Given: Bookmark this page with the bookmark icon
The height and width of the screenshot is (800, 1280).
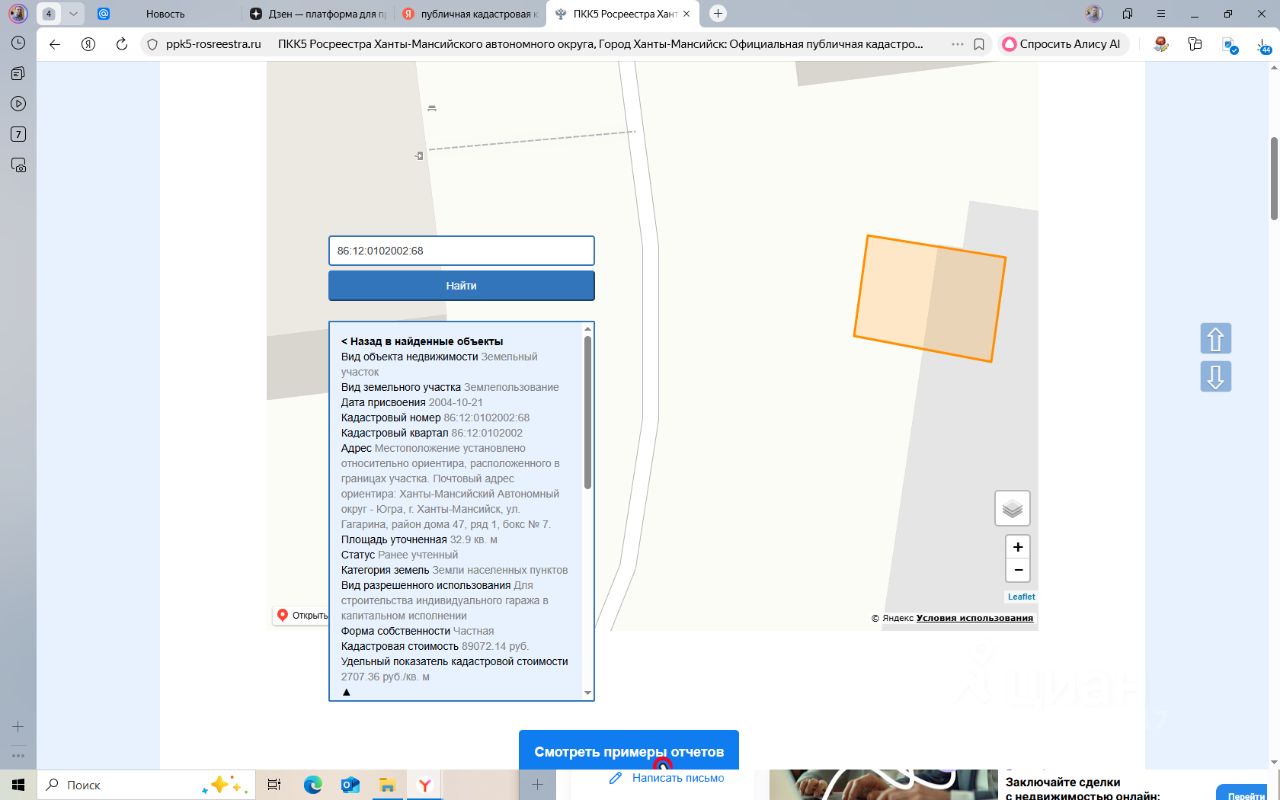Looking at the screenshot, I should pos(979,44).
